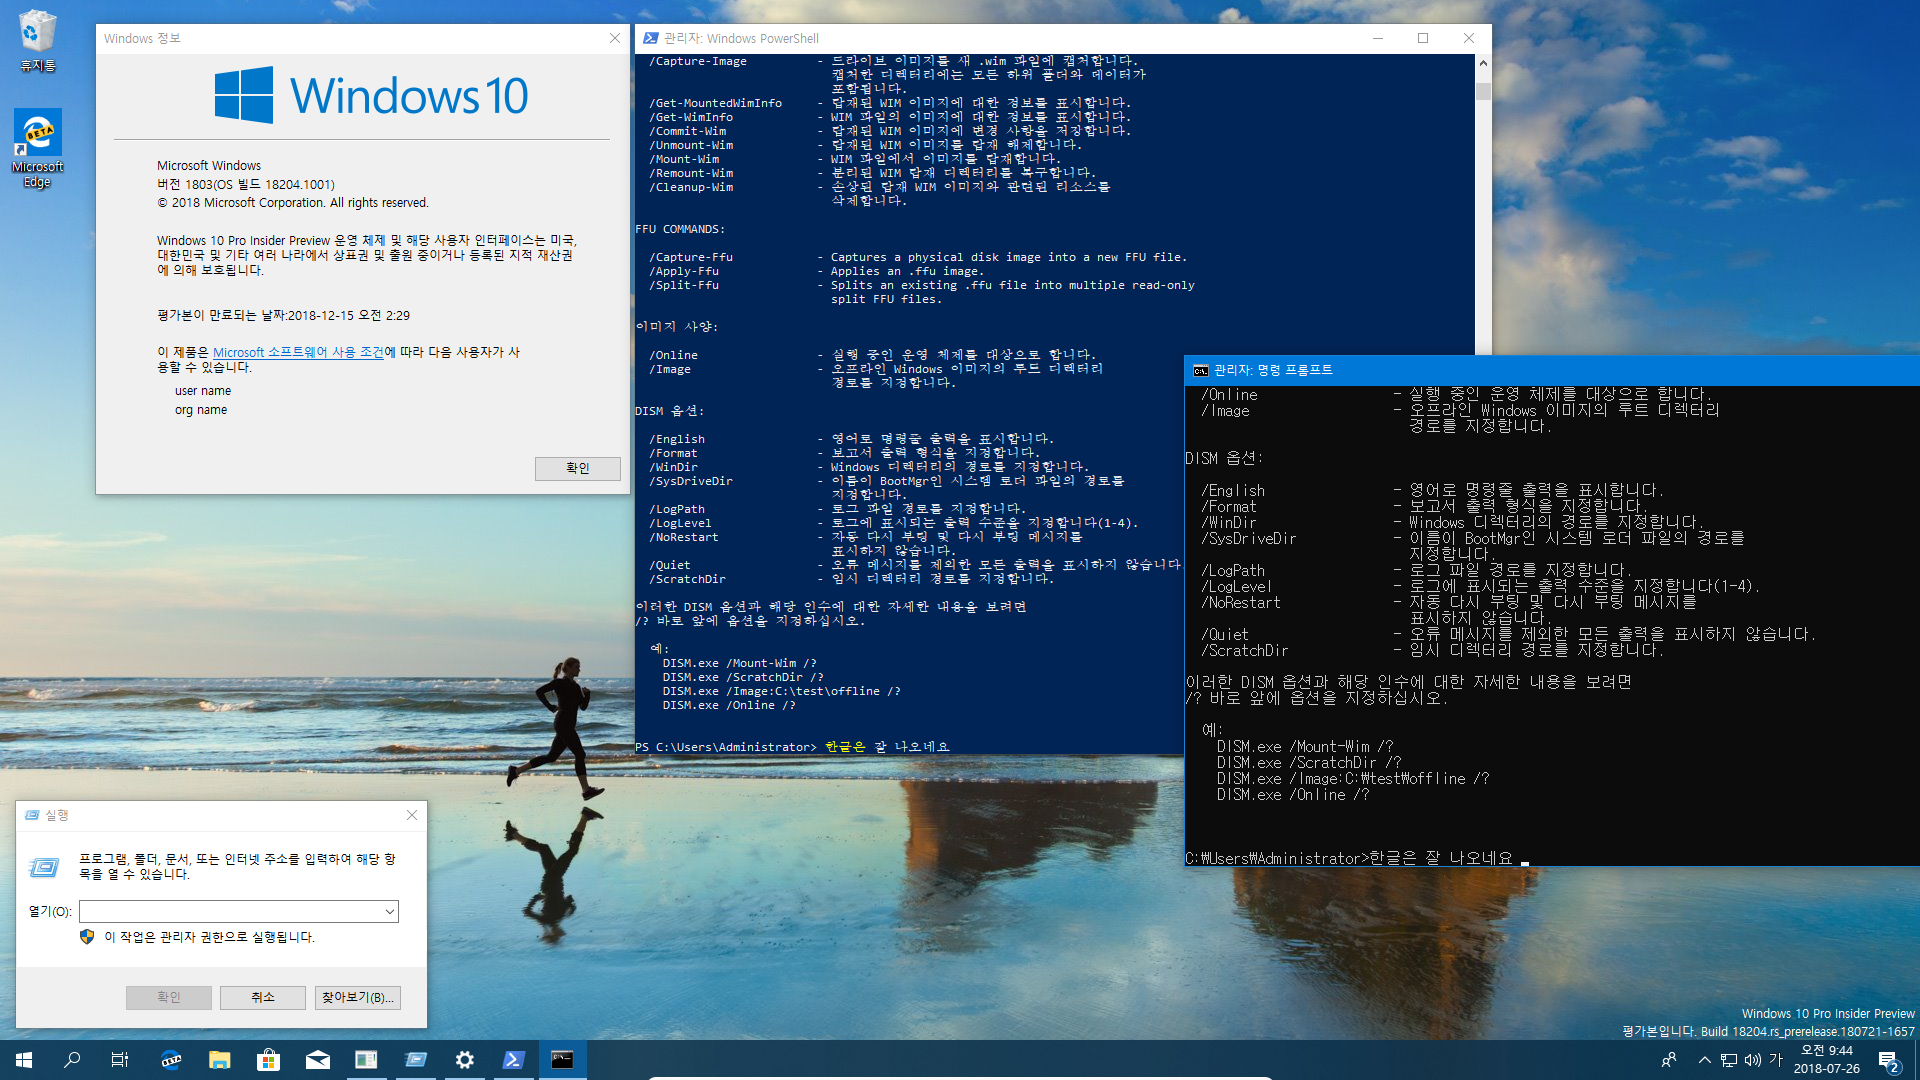Open Settings gear on the taskbar
Viewport: 1920px width, 1080px height.
click(465, 1060)
